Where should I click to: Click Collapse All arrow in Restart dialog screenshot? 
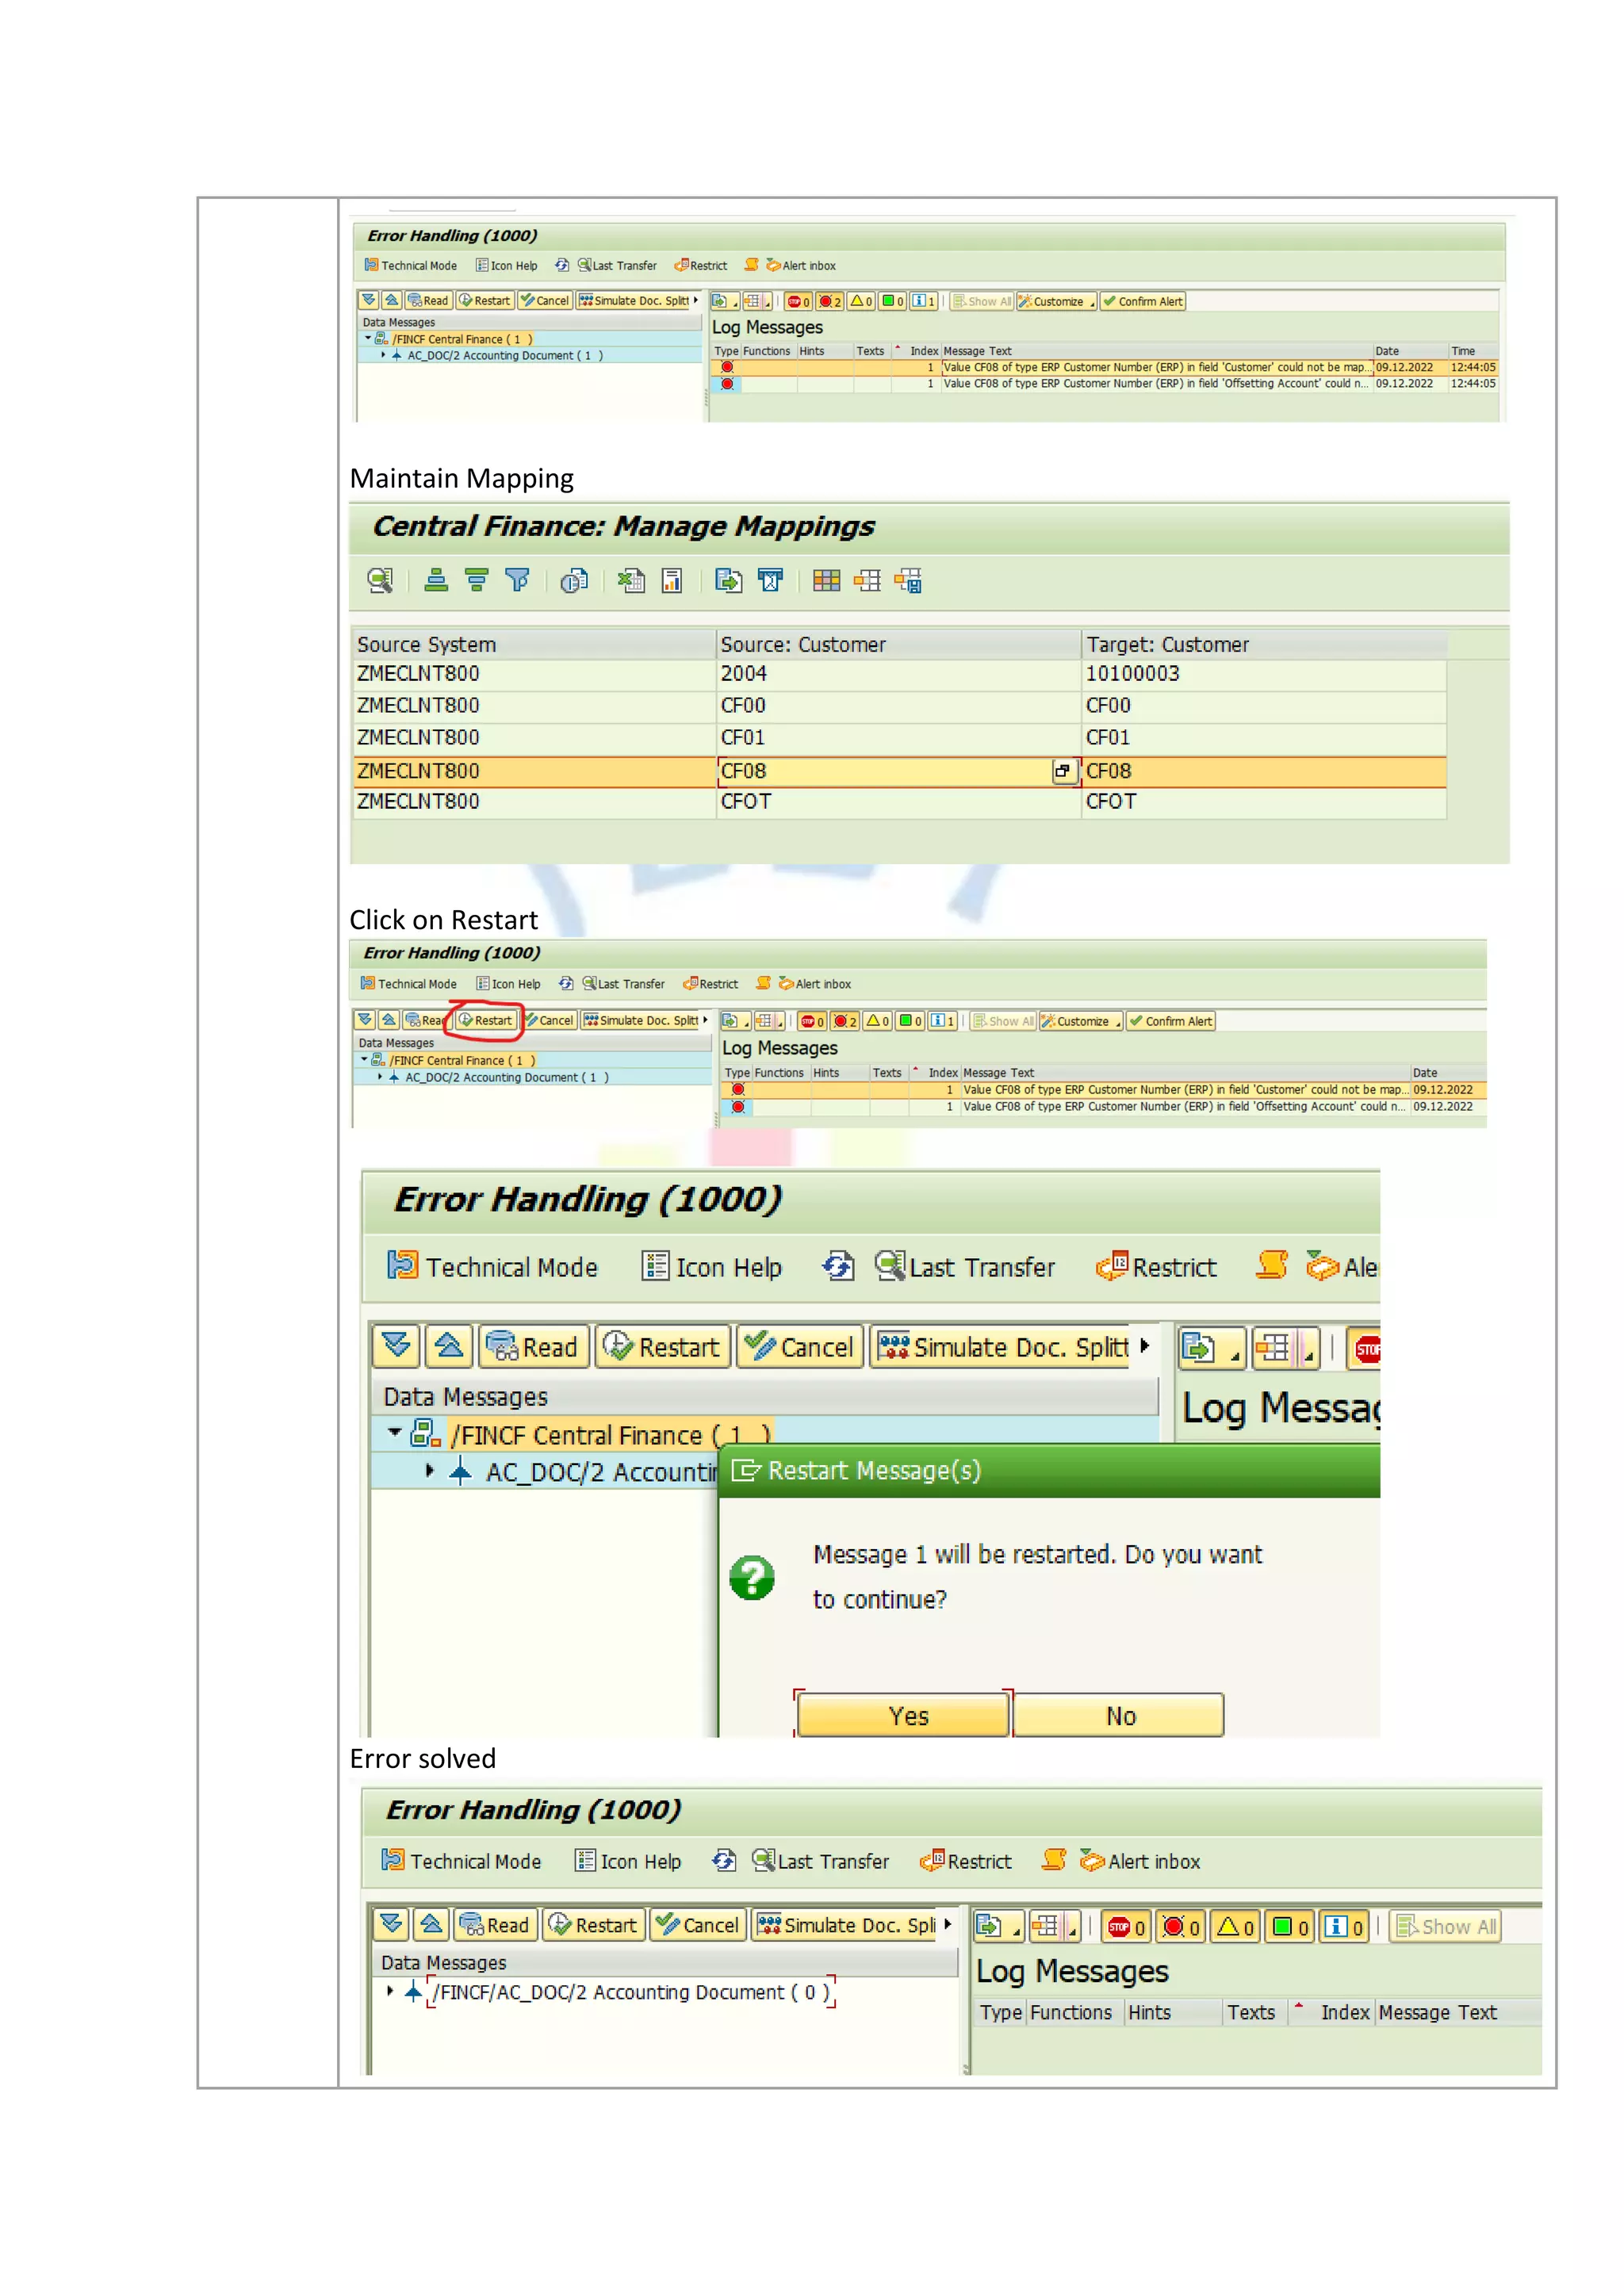pos(449,1346)
